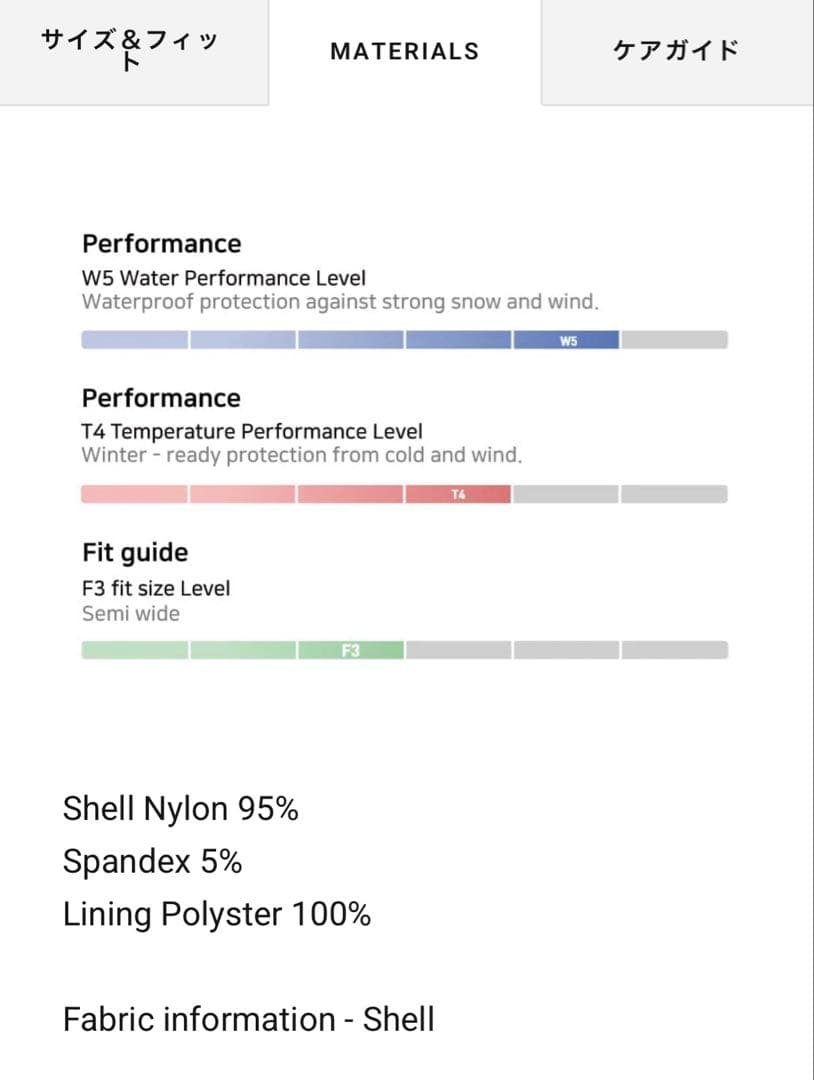Select the MATERIALS tab
The image size is (814, 1080).
405,51
